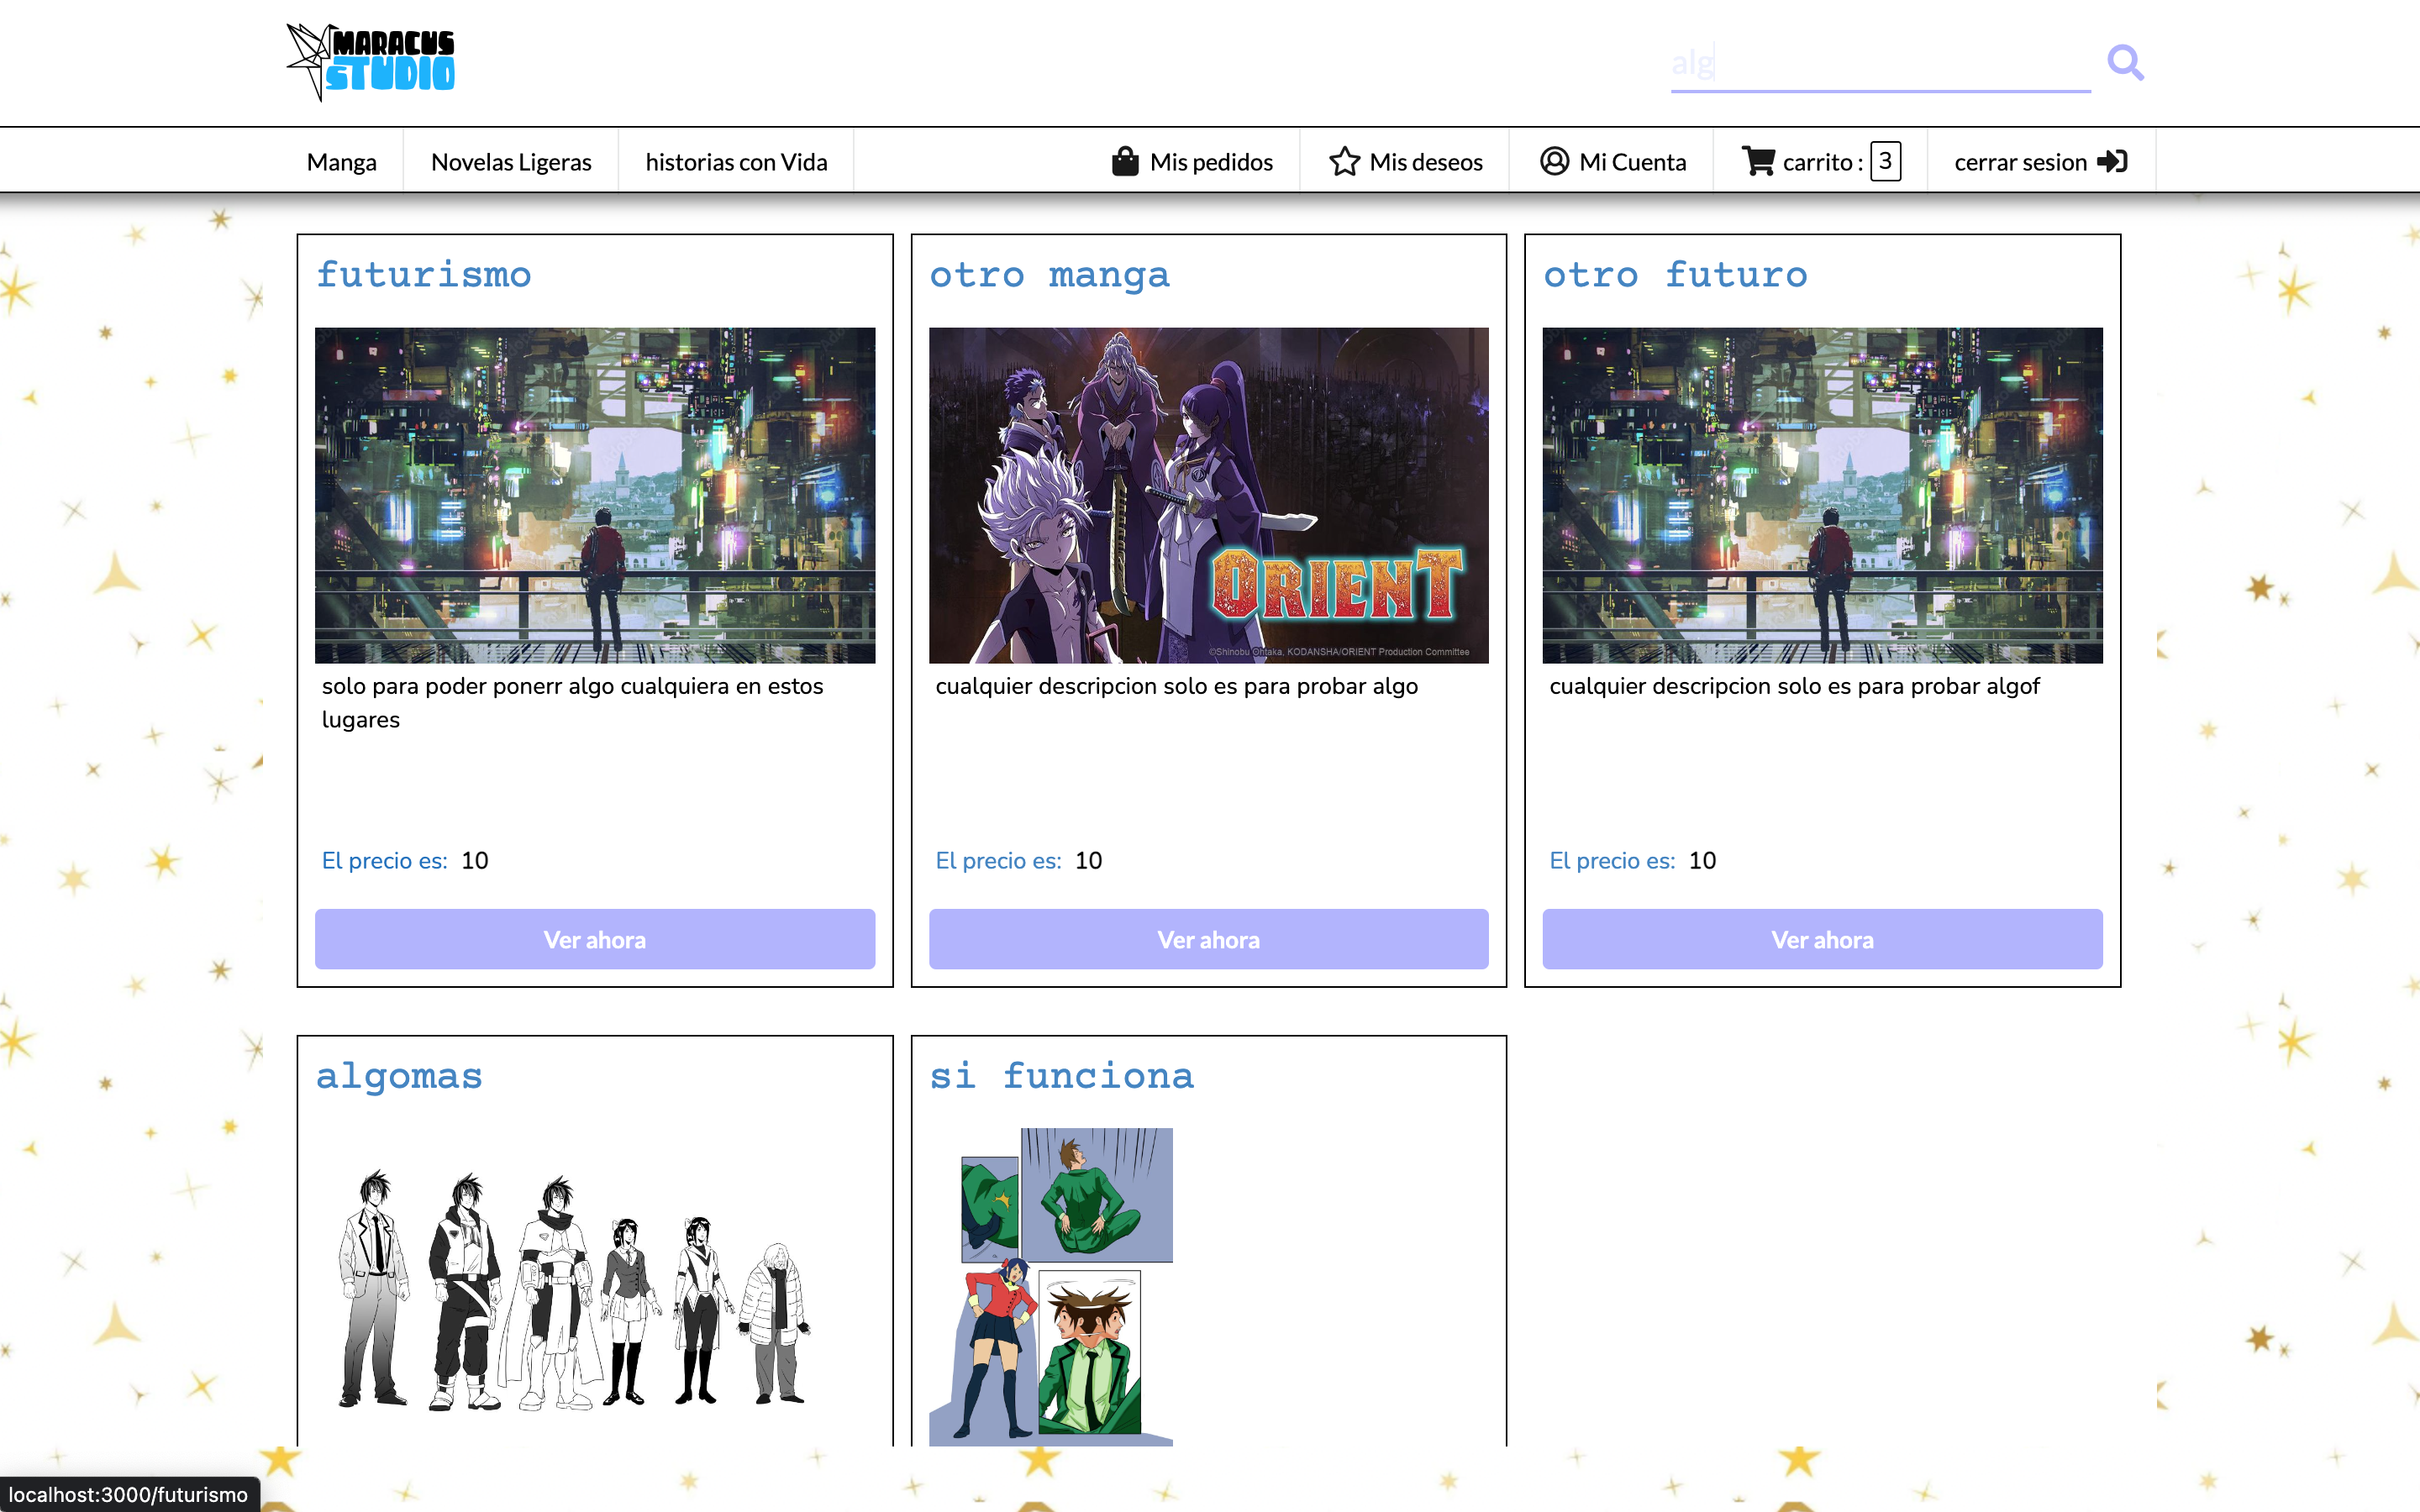Screen dimensions: 2420x1512
Task: Open the historias con Vida category
Action: click(x=736, y=161)
